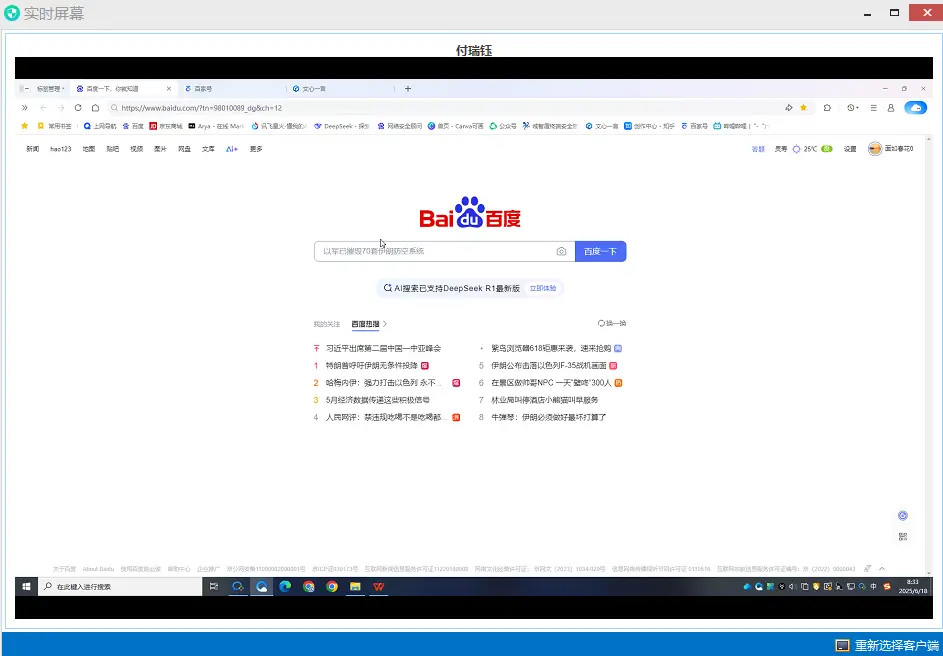
Task: Click browser back arrow
Action: (43, 108)
